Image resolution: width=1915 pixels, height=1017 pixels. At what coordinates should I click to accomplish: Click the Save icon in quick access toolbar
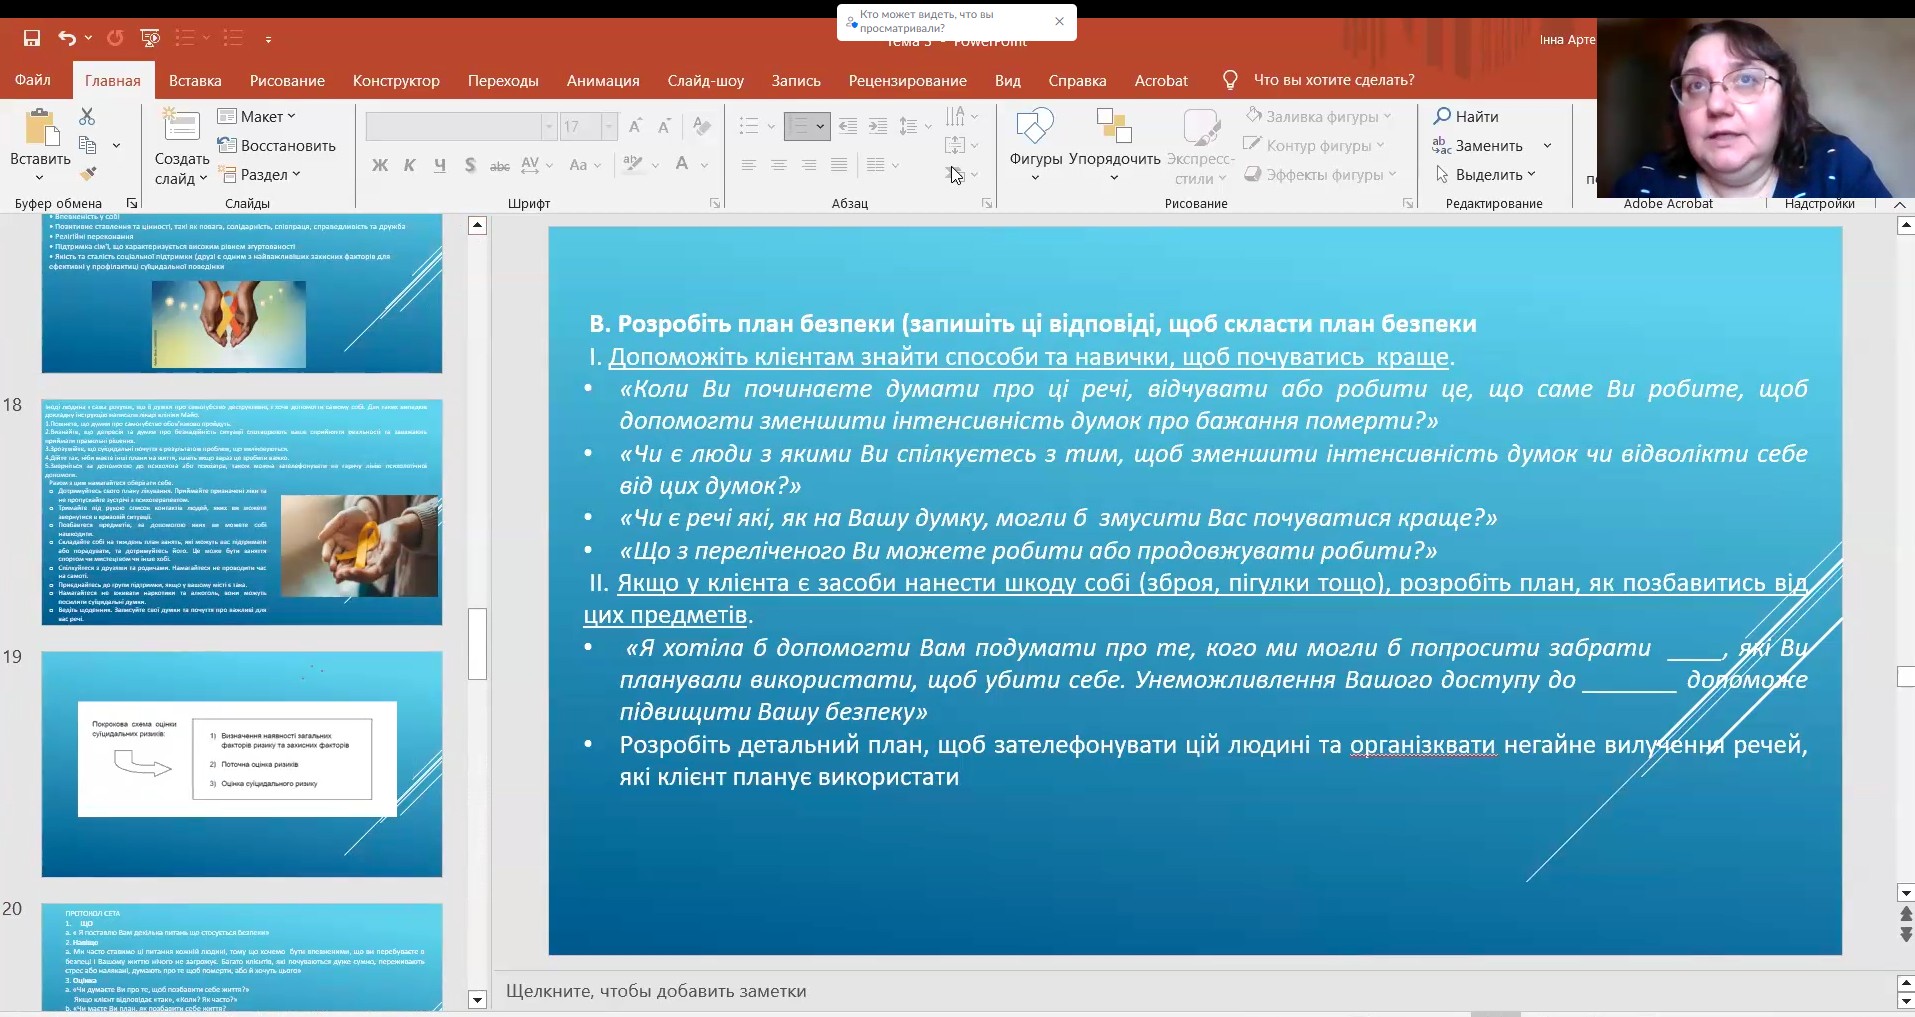[x=32, y=38]
